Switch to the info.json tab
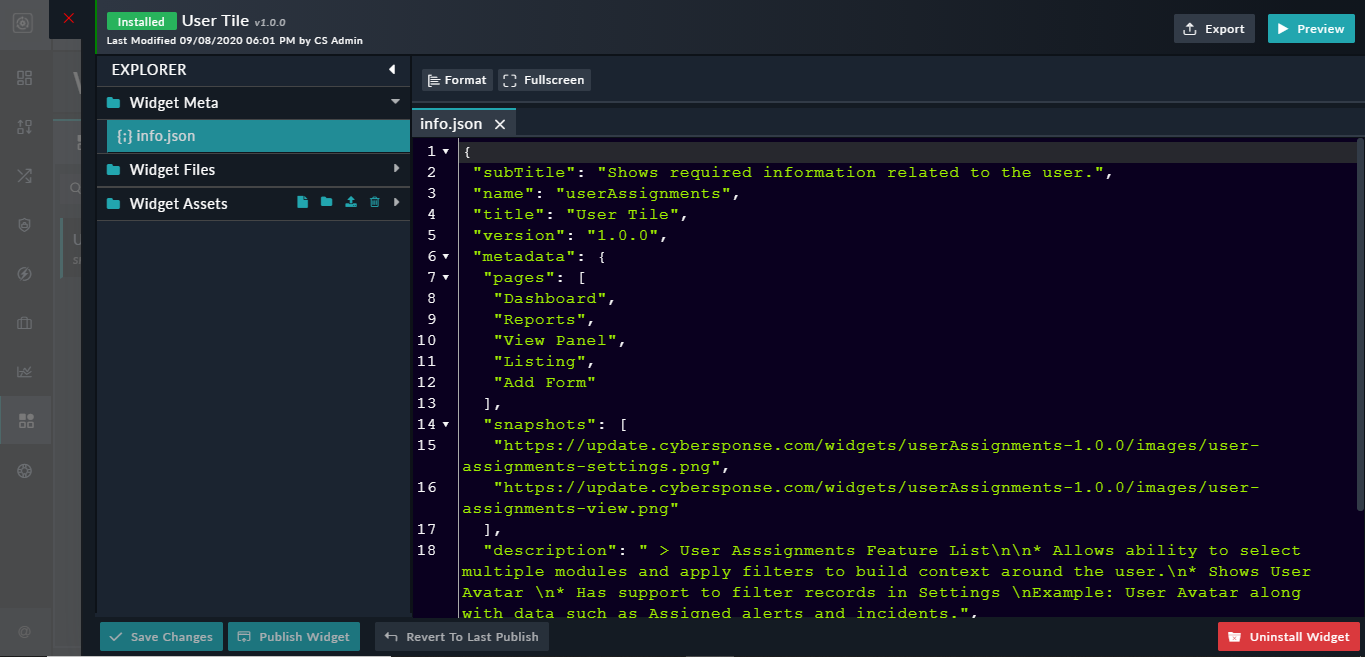This screenshot has height=657, width=1365. click(x=450, y=123)
